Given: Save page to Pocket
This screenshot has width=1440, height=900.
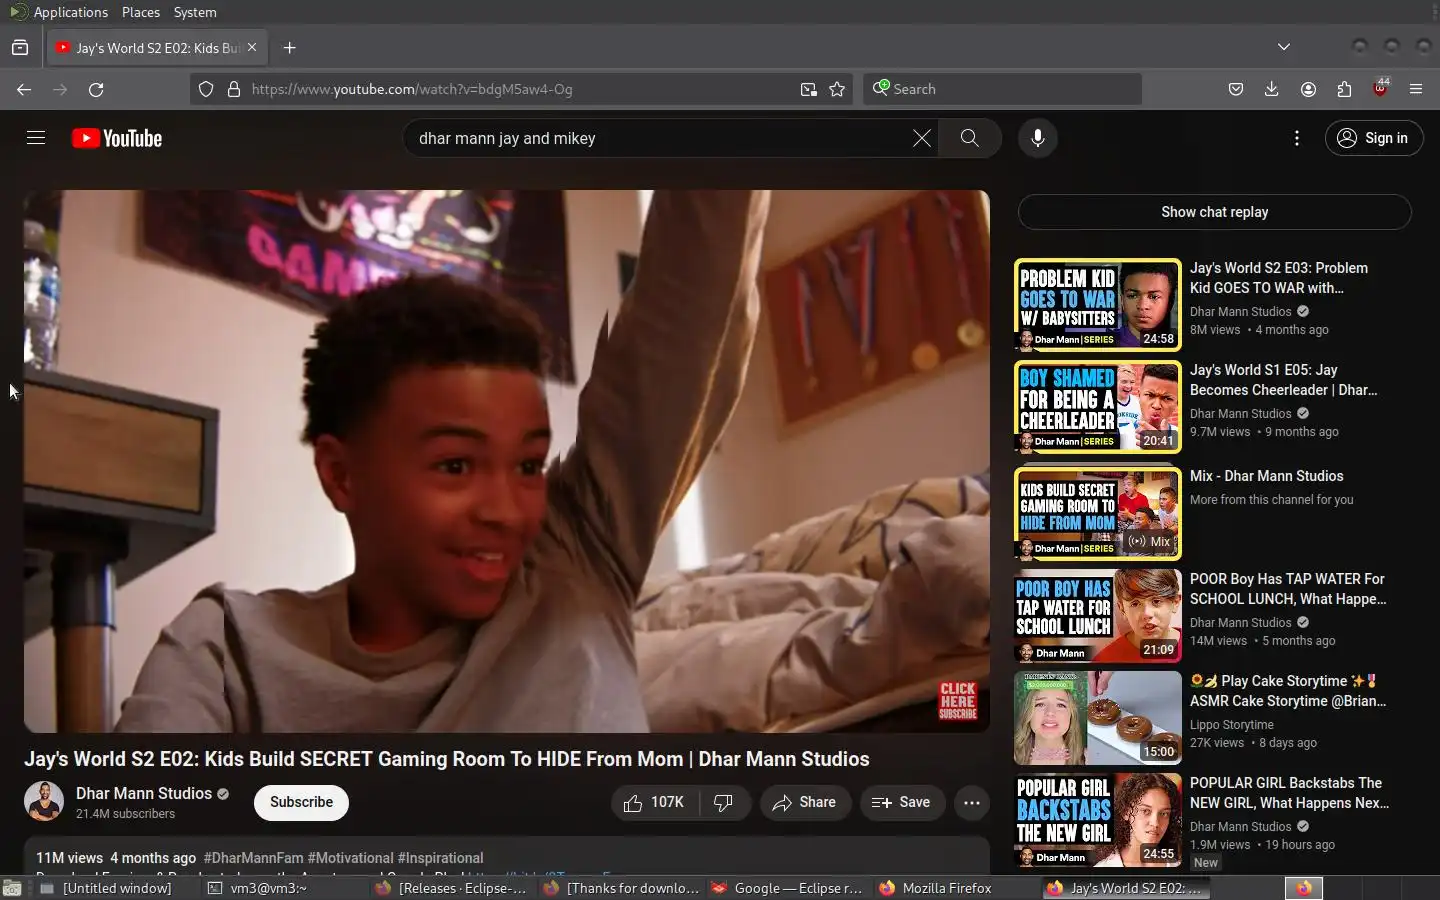Looking at the screenshot, I should (1236, 89).
